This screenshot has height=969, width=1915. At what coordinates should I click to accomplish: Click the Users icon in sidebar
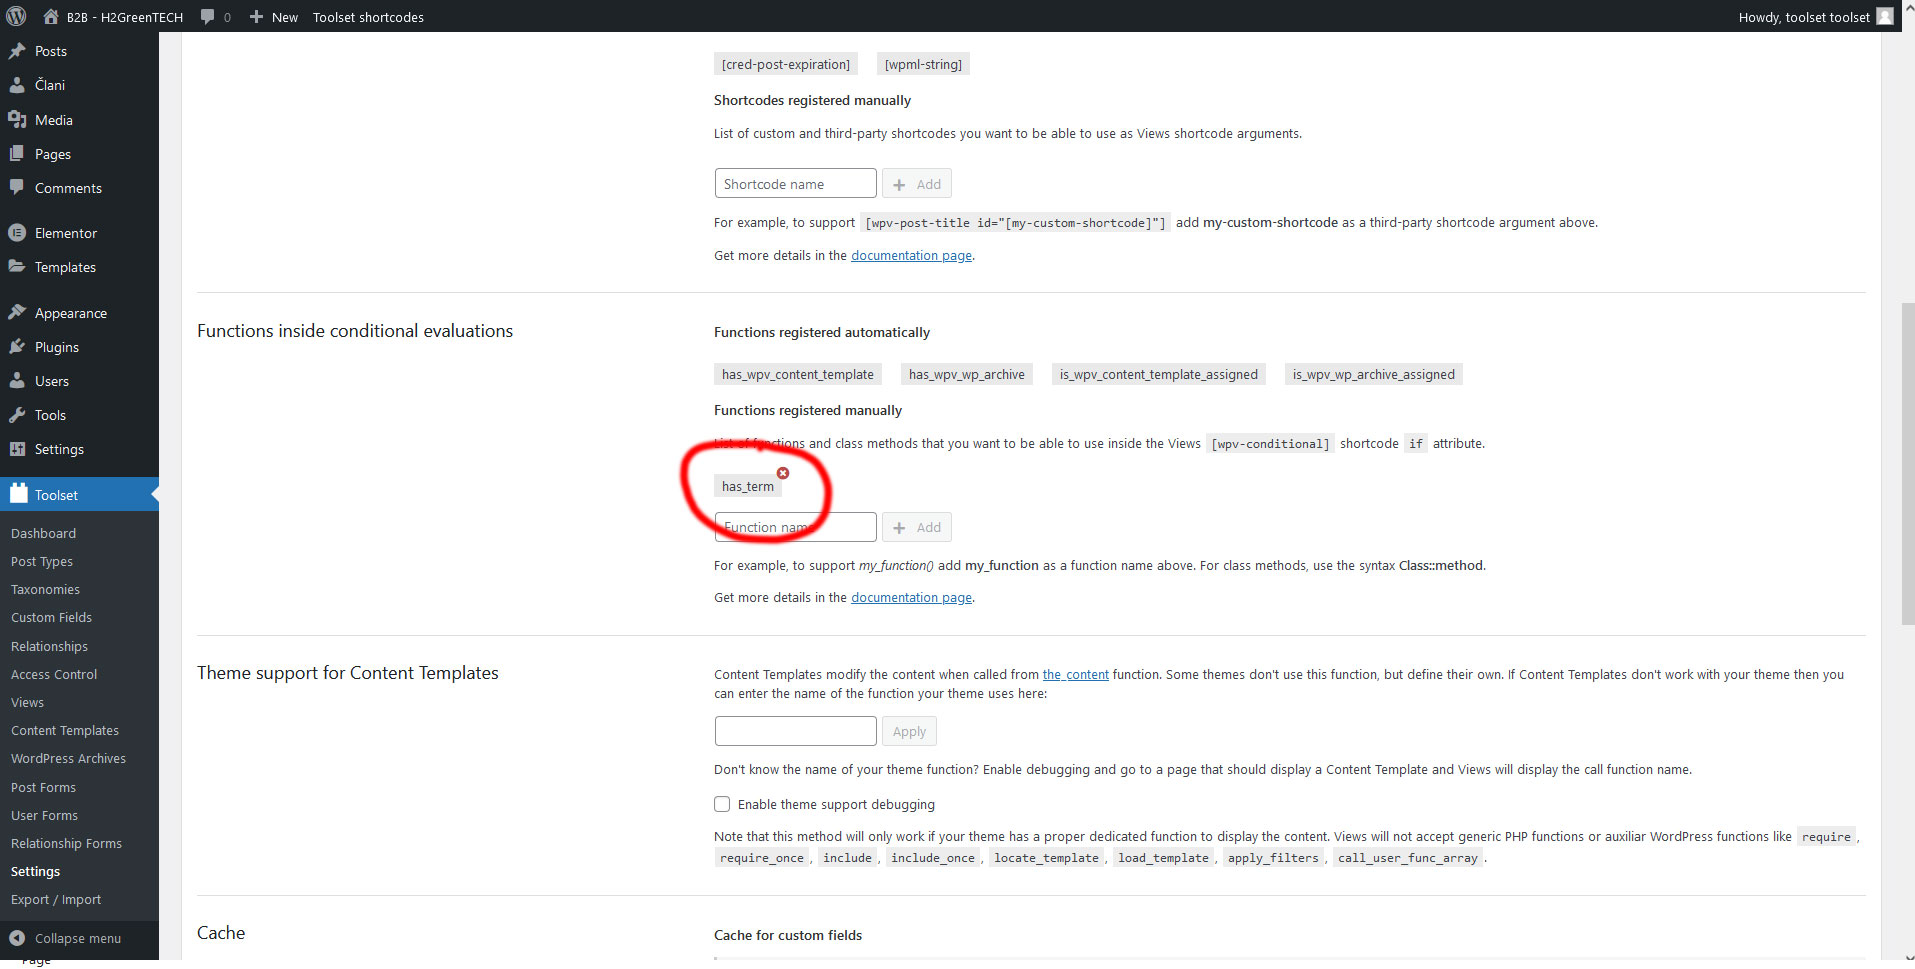(x=17, y=381)
